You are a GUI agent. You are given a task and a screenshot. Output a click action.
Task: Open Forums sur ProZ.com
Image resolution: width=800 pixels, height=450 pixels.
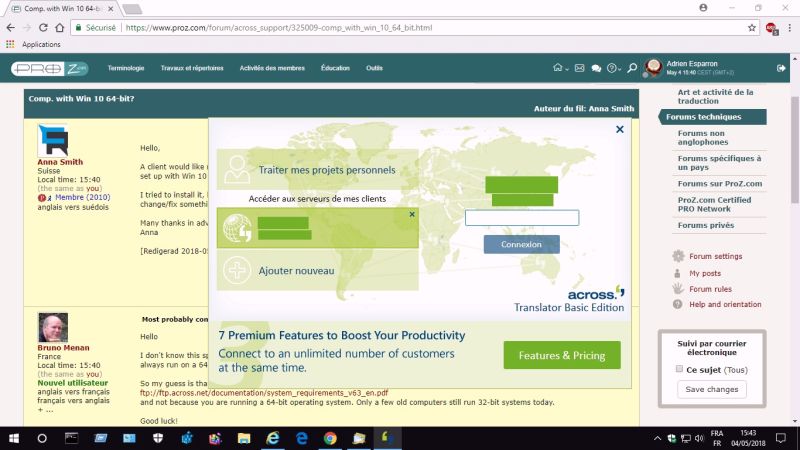719,184
